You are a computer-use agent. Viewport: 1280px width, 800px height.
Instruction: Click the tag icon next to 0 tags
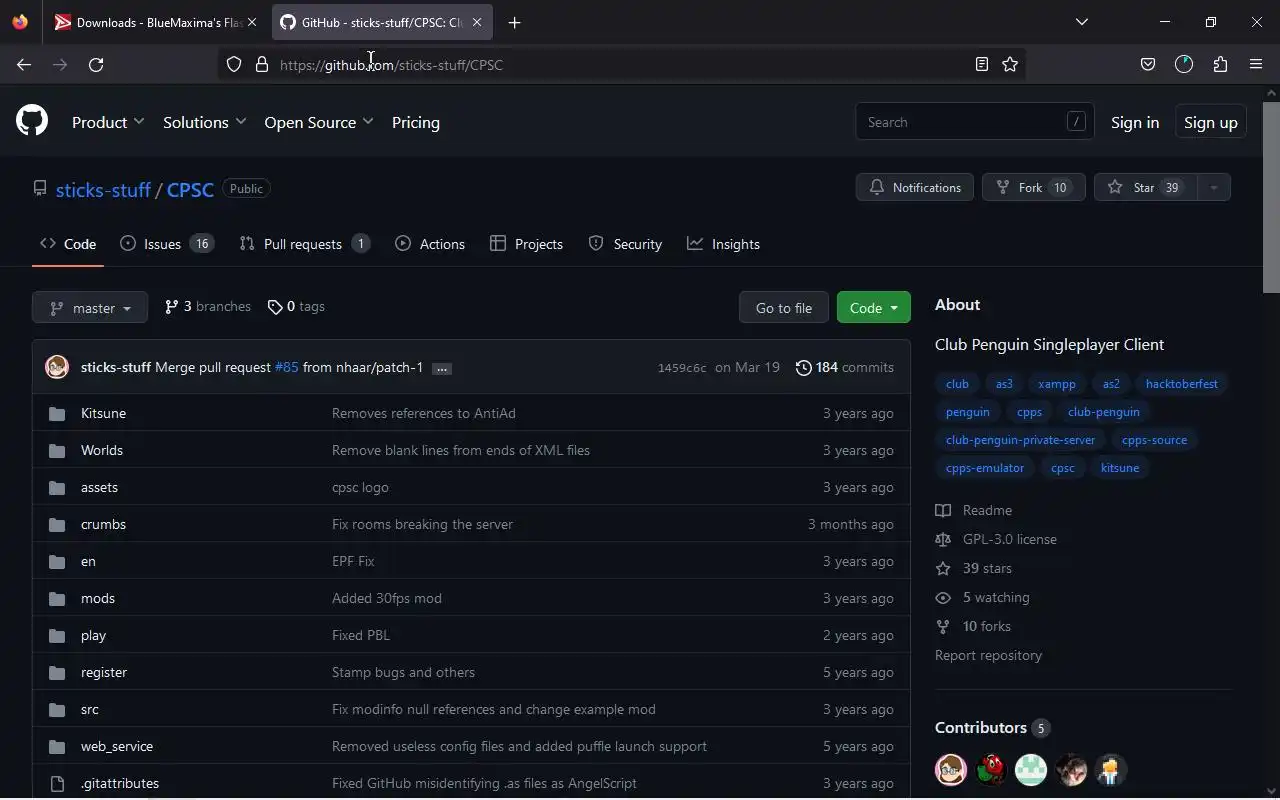[275, 307]
